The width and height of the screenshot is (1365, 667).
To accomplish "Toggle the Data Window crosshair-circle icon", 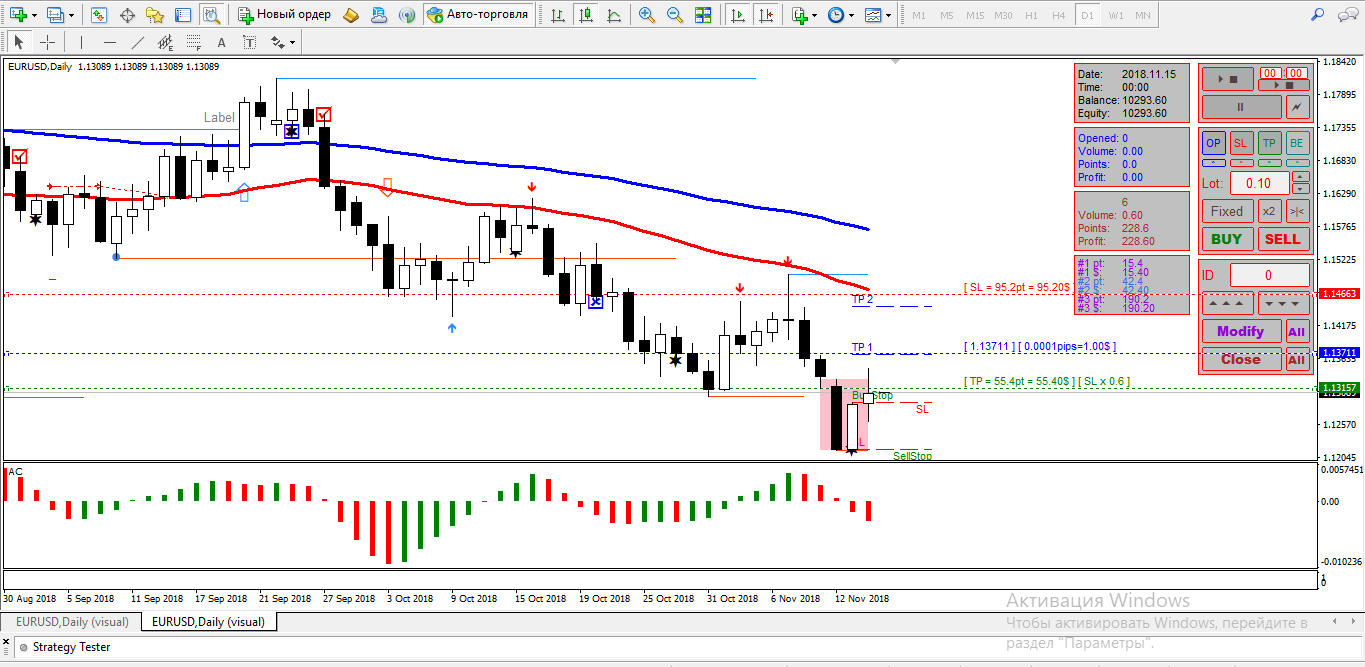I will pyautogui.click(x=127, y=15).
